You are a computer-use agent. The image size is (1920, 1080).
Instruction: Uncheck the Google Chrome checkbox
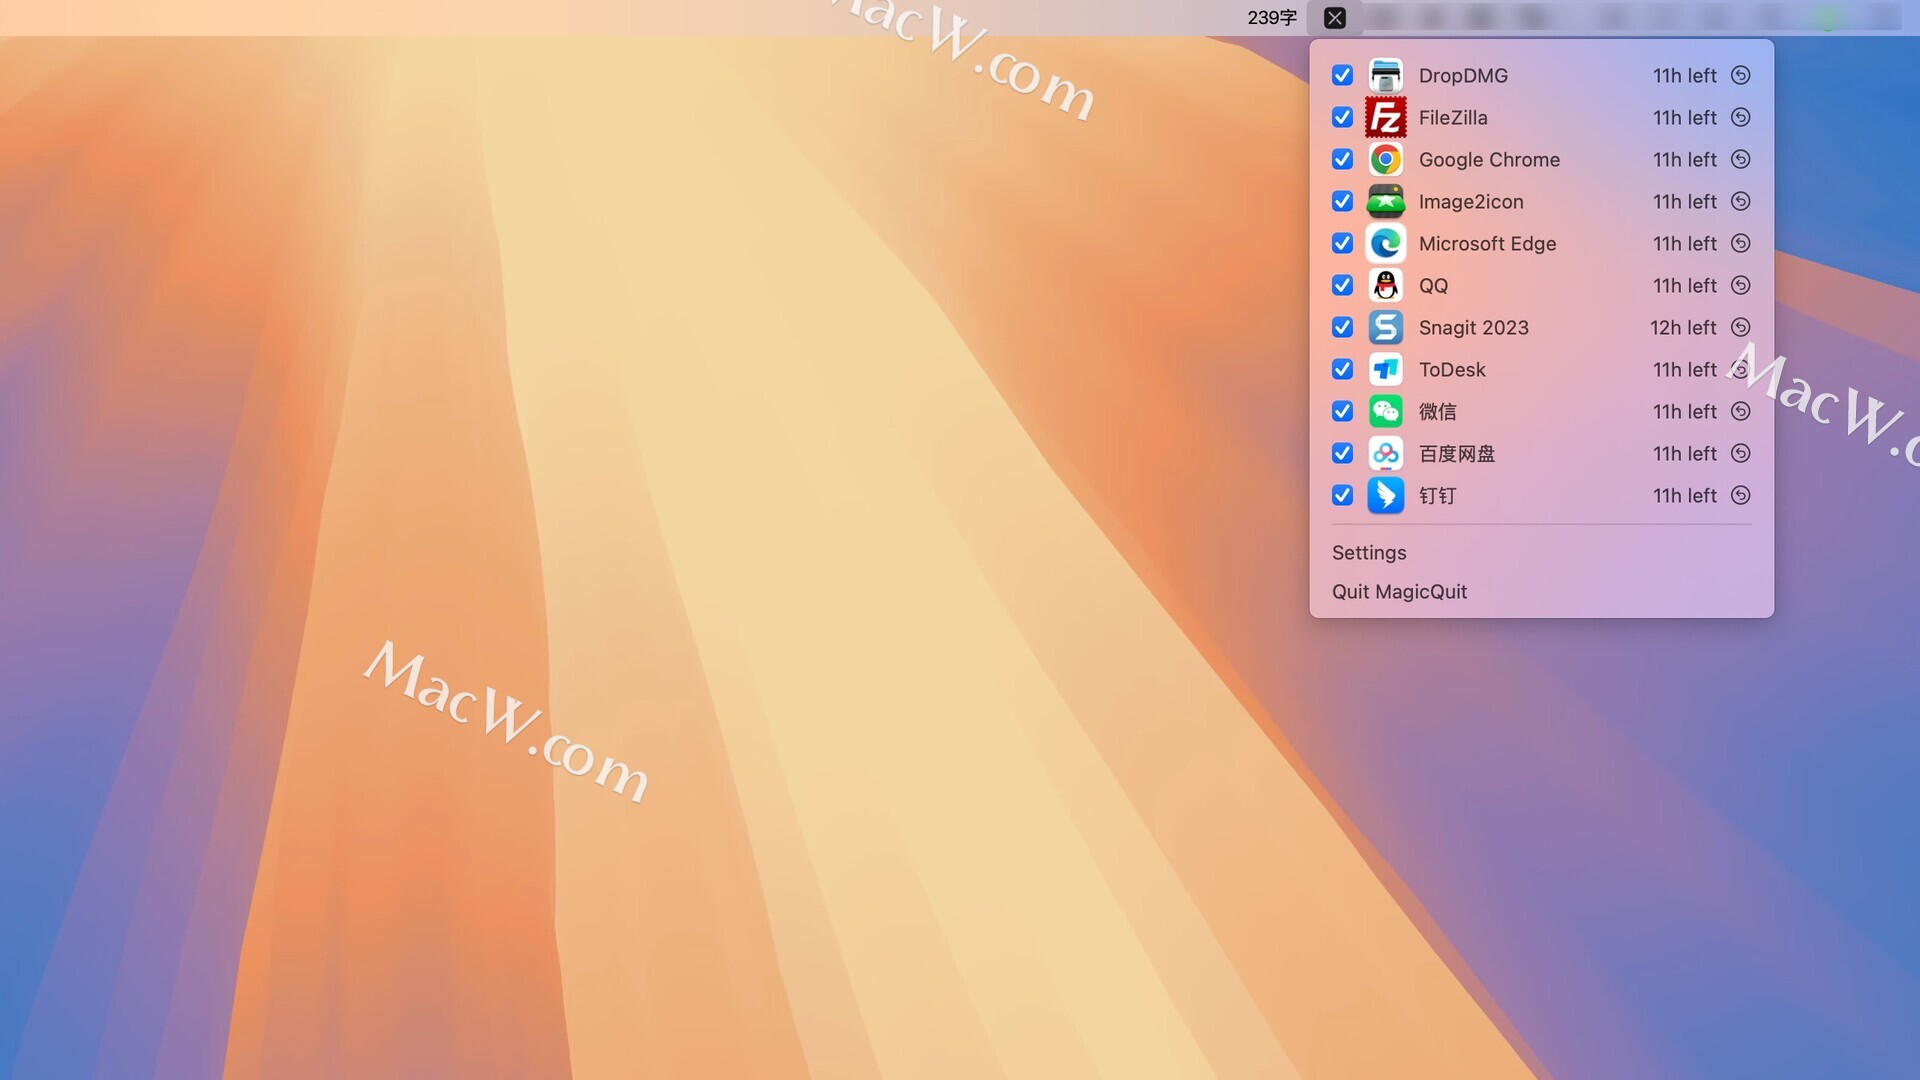point(1342,159)
